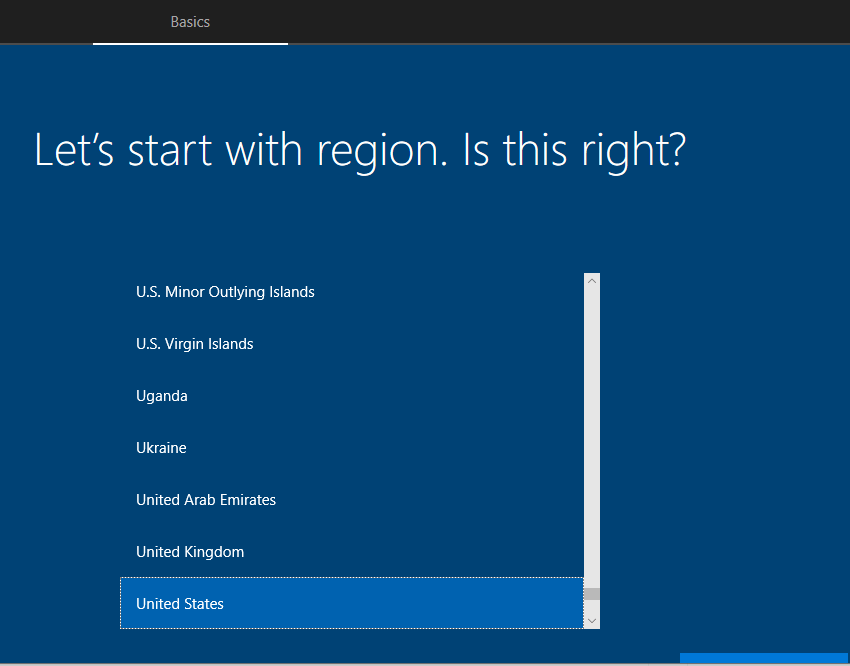The image size is (850, 666).
Task: Click the "Is this right?" heading text
Action: tap(575, 150)
